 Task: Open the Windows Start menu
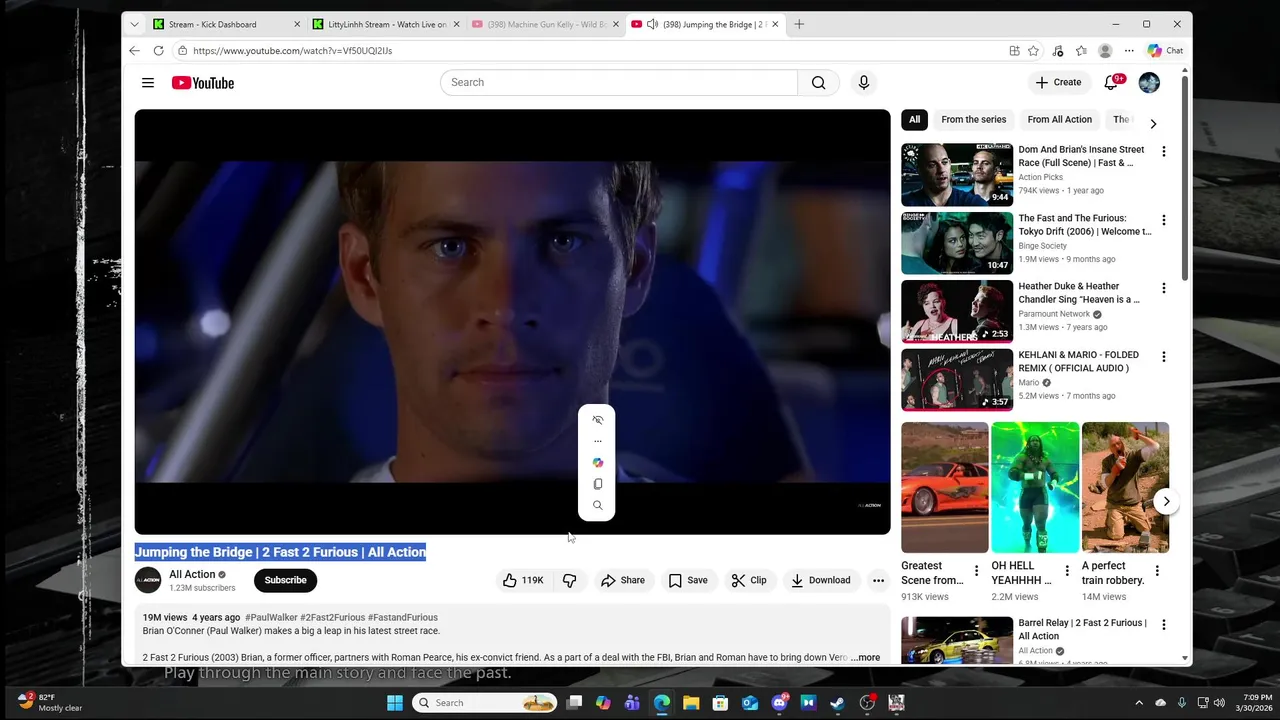(x=395, y=703)
